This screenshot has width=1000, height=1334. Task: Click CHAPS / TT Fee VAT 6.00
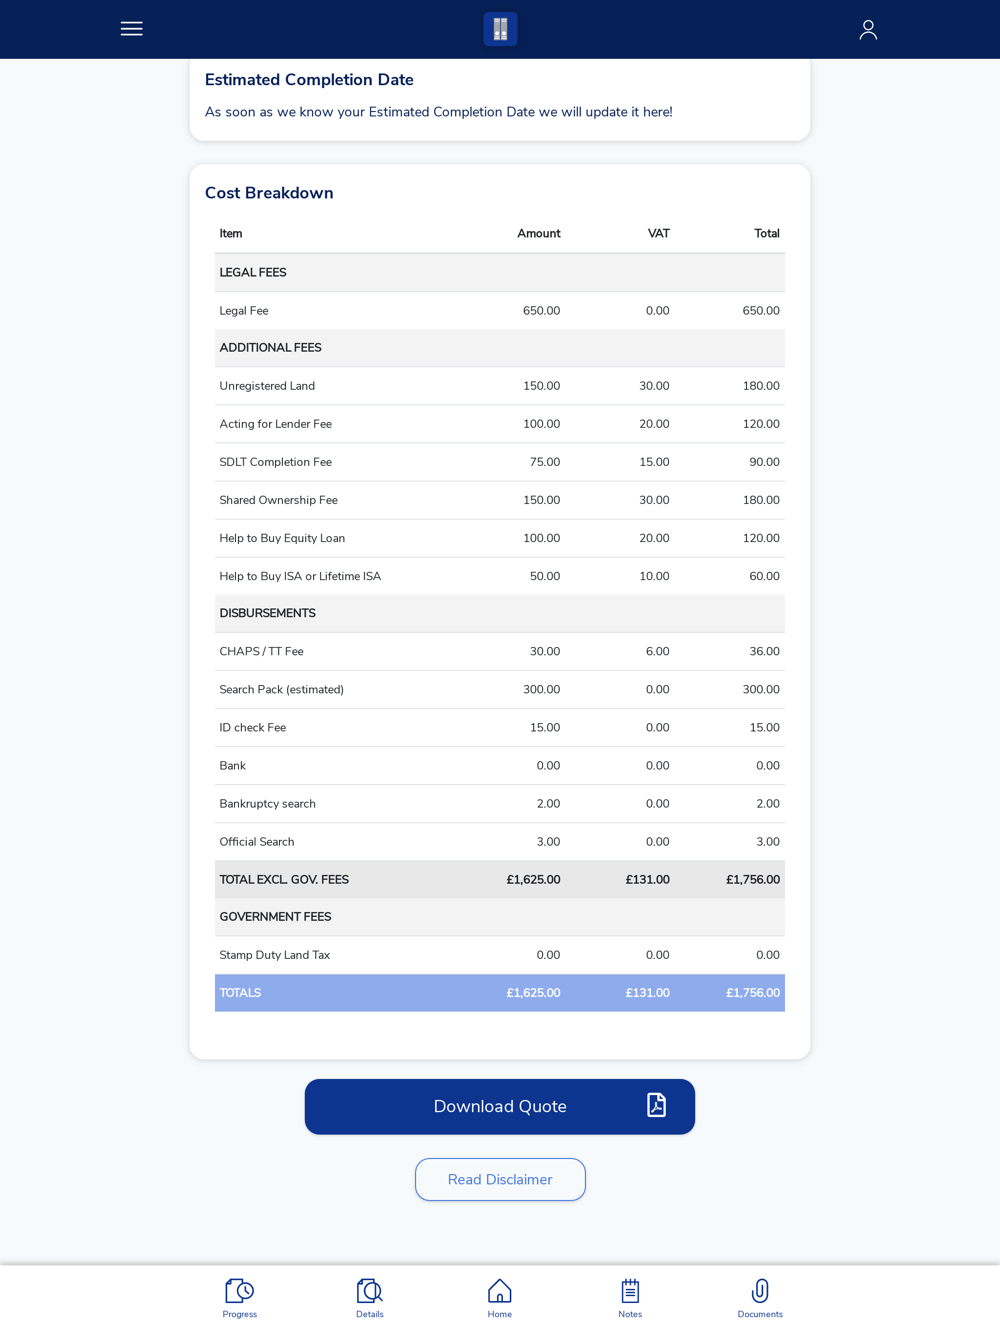(658, 652)
